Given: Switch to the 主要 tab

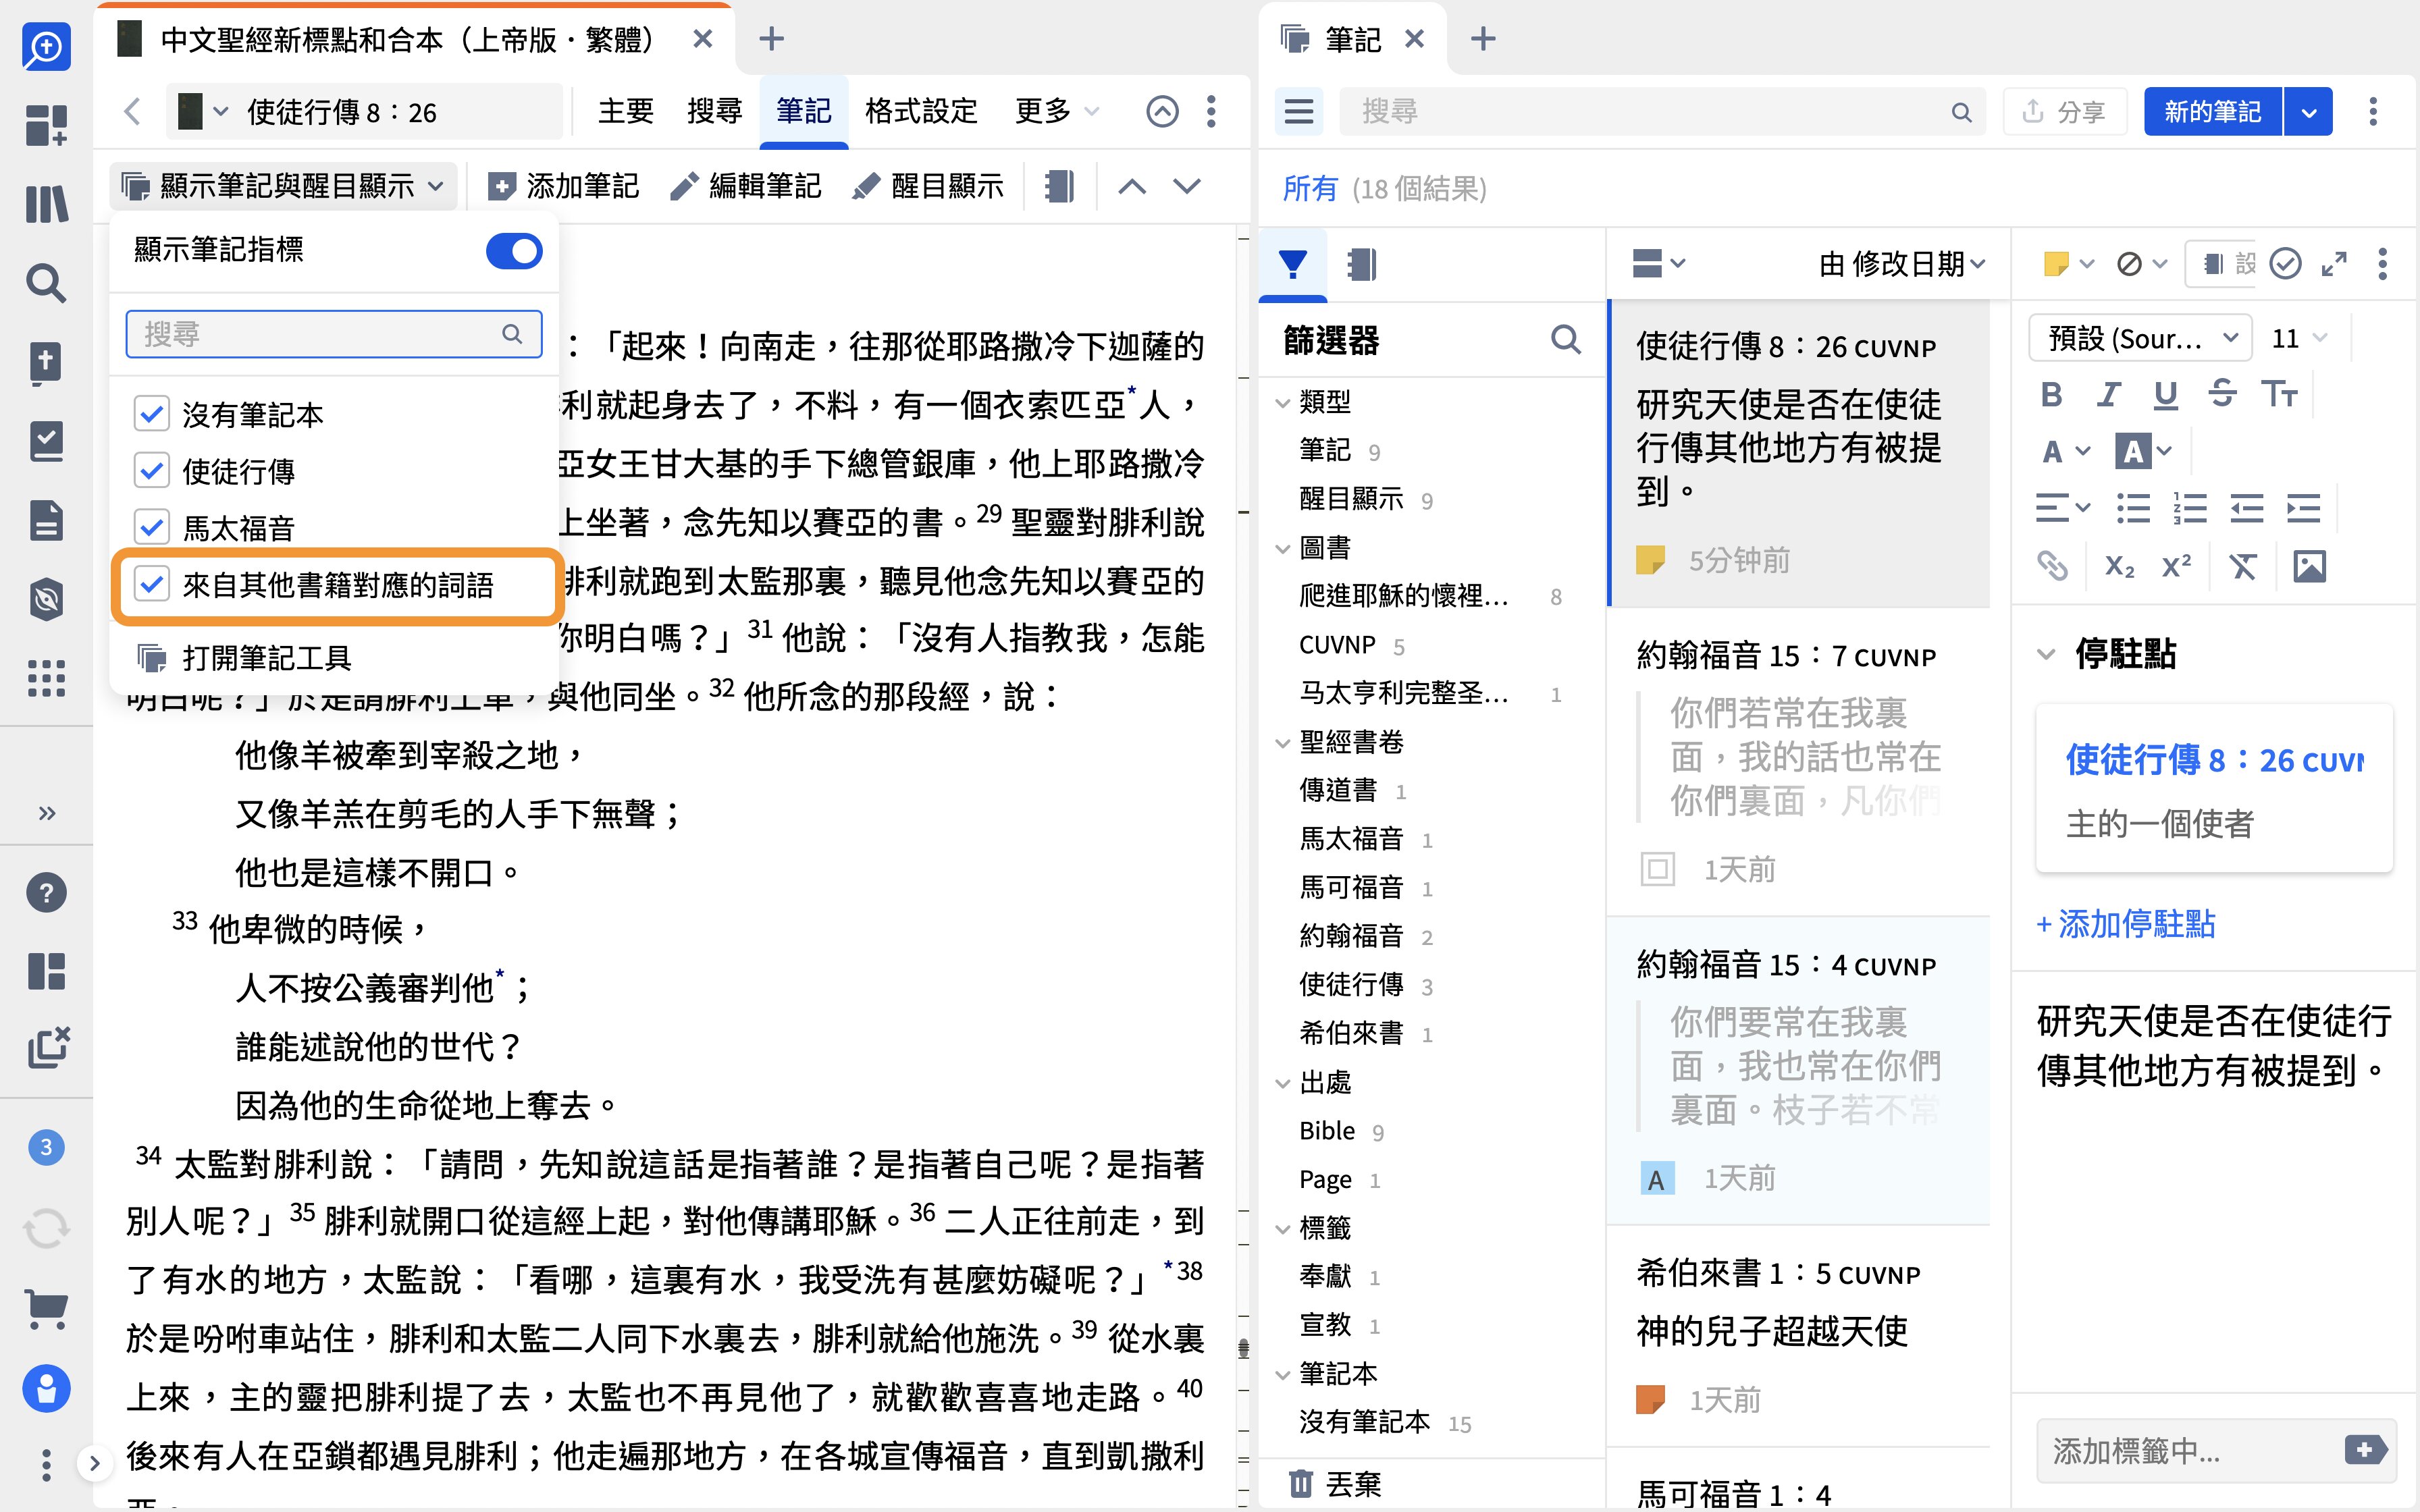Looking at the screenshot, I should click(625, 111).
